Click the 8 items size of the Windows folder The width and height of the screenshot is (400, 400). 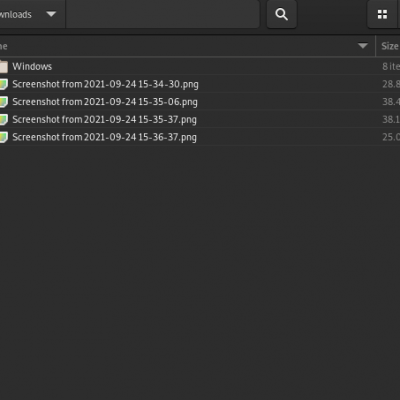coord(391,66)
